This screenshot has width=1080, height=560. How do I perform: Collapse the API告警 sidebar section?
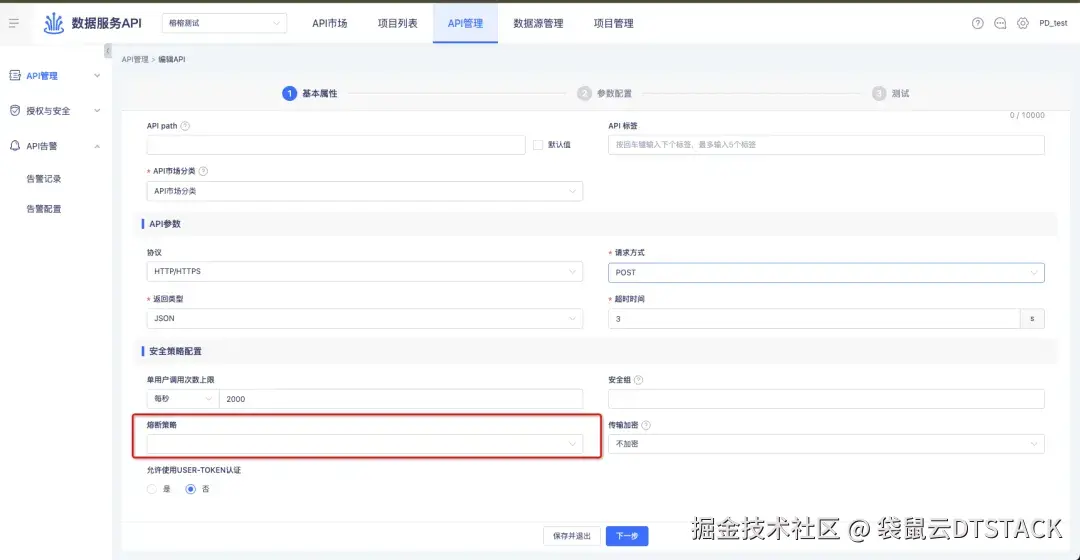pos(97,146)
